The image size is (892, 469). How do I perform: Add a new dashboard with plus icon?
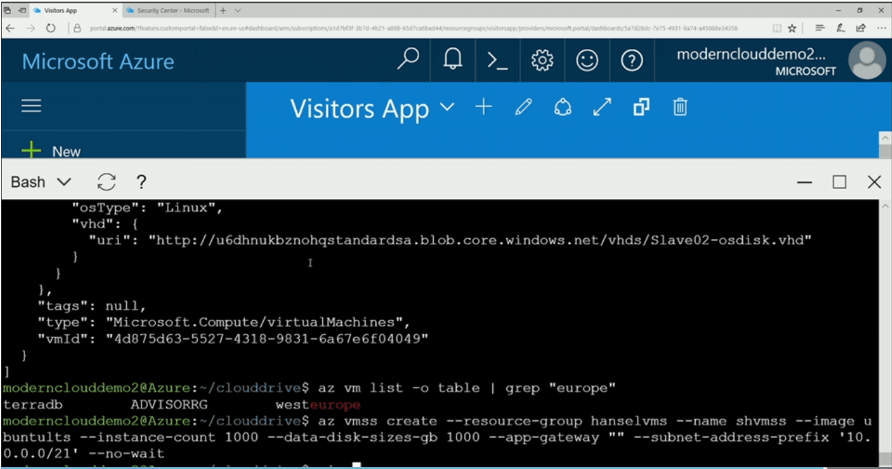(x=484, y=107)
